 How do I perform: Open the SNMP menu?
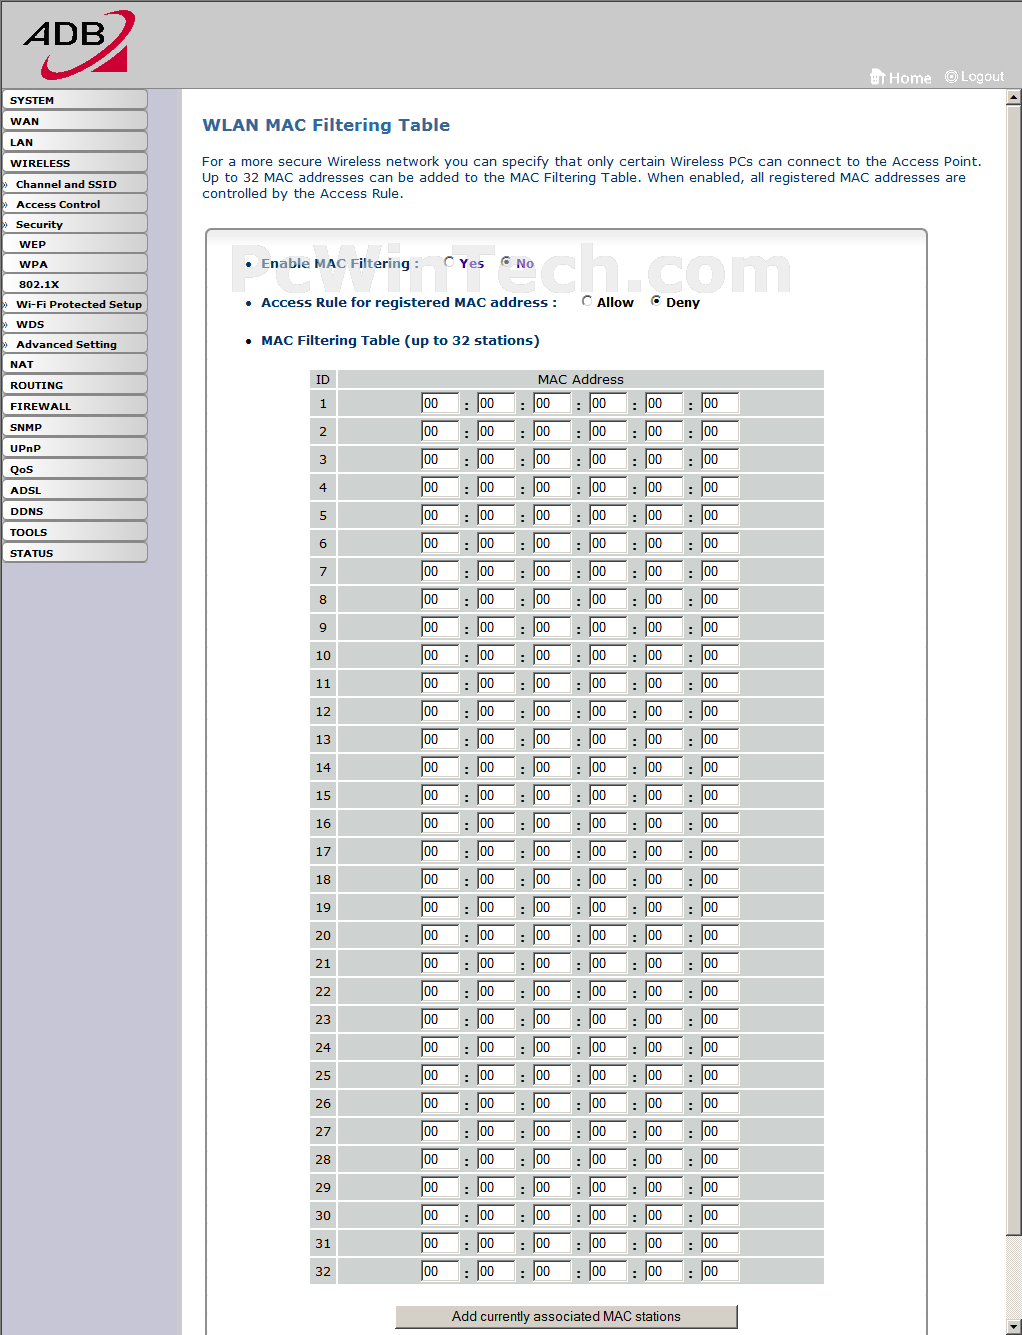tap(75, 427)
